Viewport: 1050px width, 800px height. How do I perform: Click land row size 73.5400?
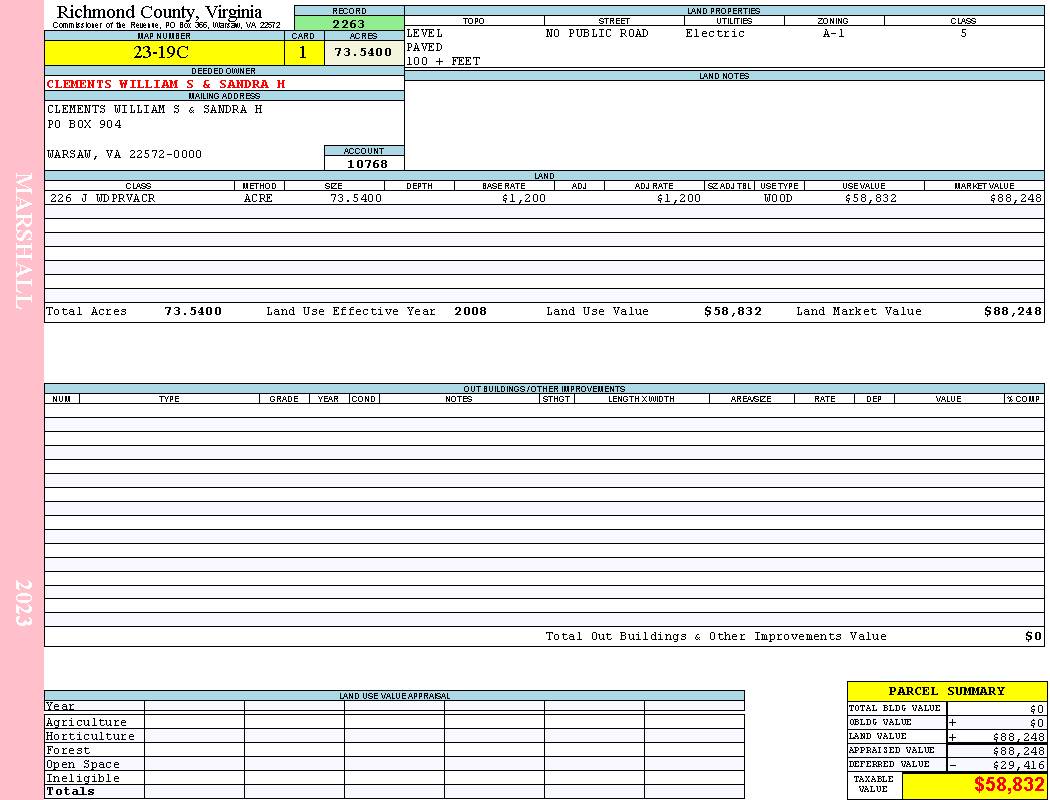click(x=356, y=198)
